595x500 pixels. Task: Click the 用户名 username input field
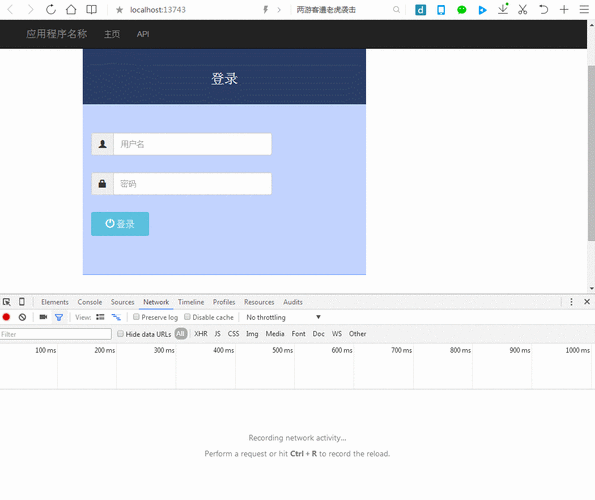192,144
